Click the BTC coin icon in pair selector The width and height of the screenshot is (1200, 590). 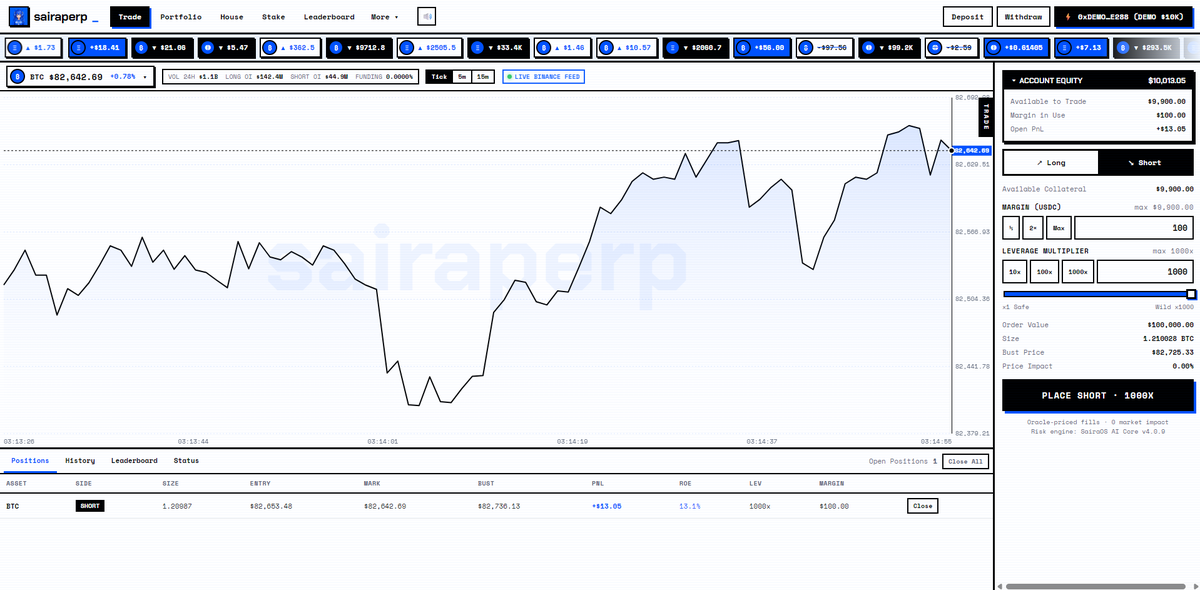[19, 76]
